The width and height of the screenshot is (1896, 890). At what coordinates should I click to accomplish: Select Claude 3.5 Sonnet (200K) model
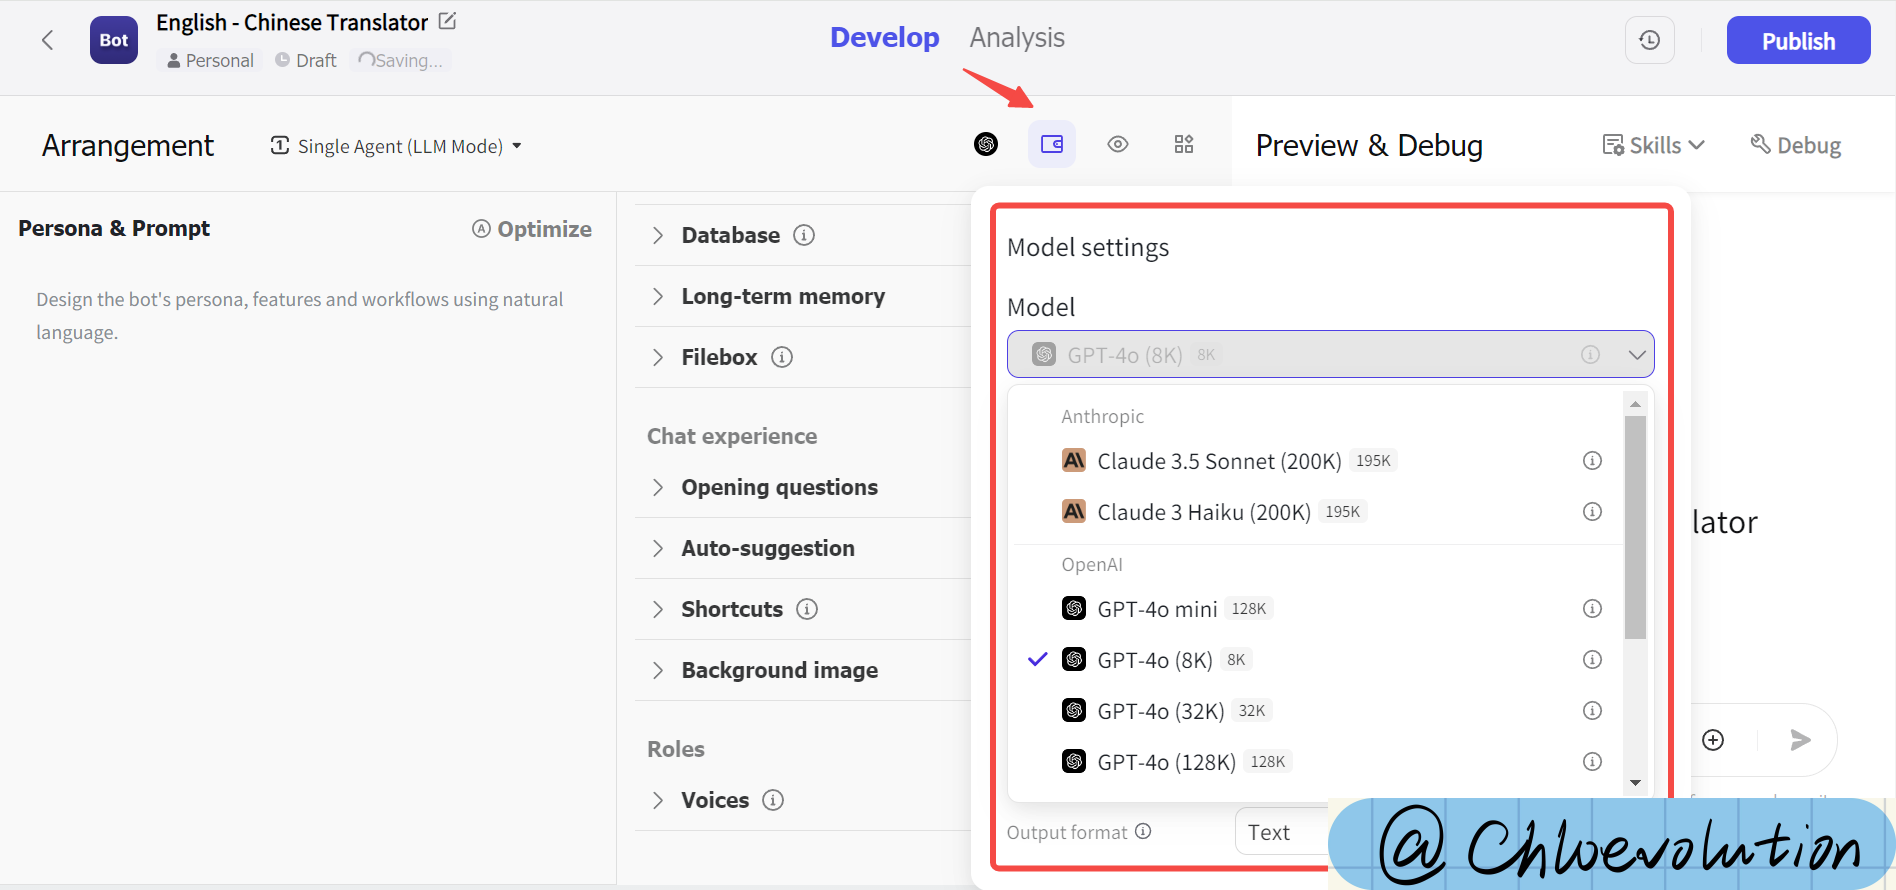coord(1316,461)
